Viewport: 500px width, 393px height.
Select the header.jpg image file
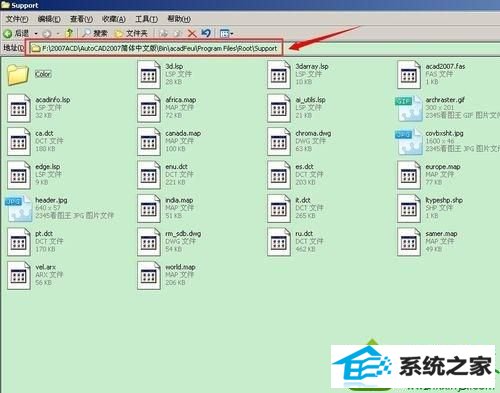coord(60,208)
